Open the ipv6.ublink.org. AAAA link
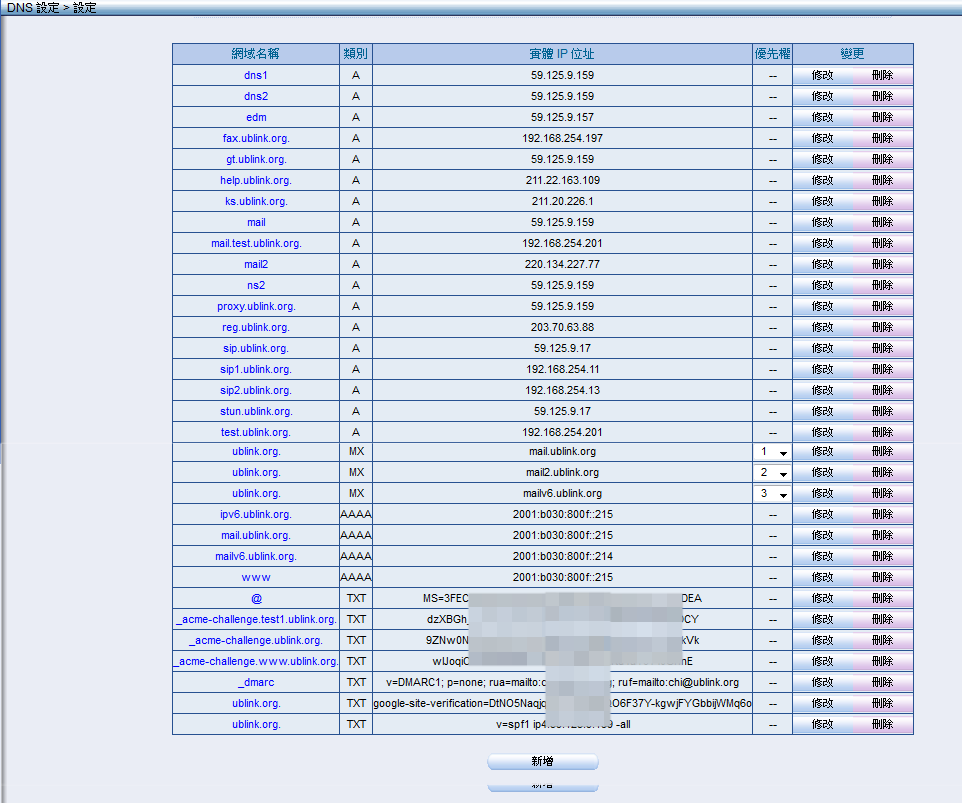The image size is (962, 803). pyautogui.click(x=256, y=514)
